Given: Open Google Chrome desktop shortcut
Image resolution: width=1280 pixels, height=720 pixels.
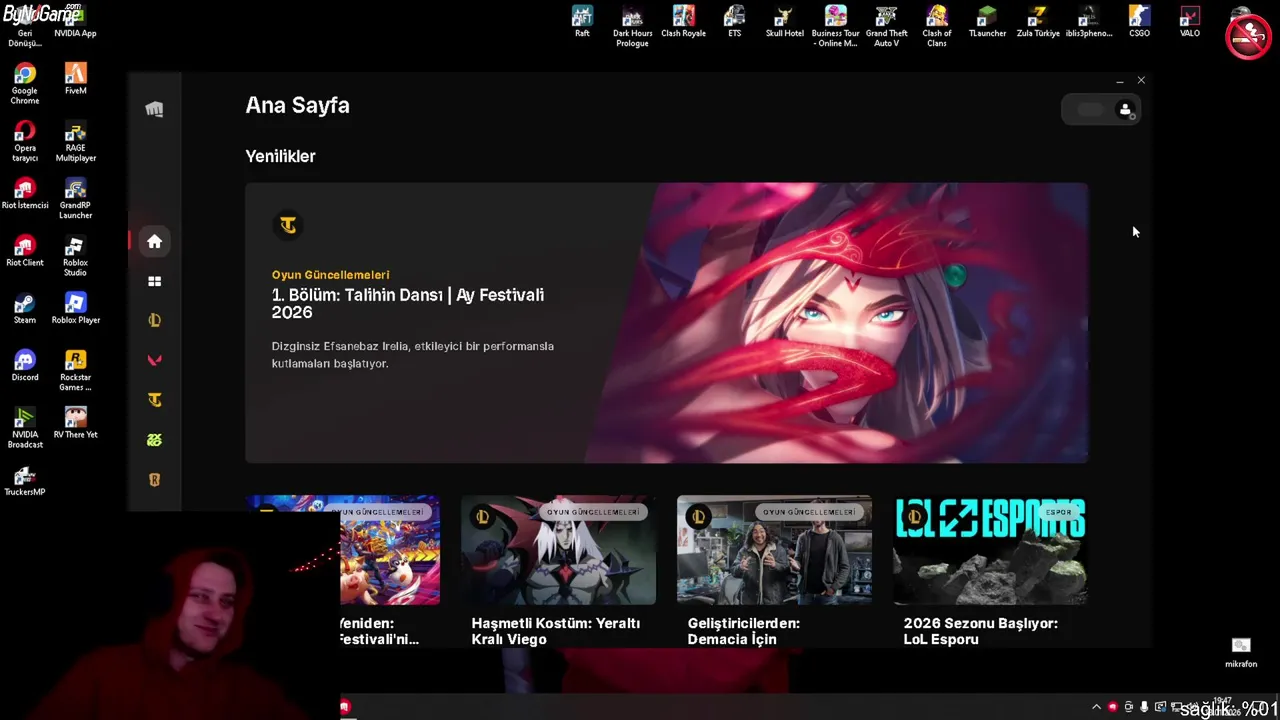Looking at the screenshot, I should tap(25, 83).
